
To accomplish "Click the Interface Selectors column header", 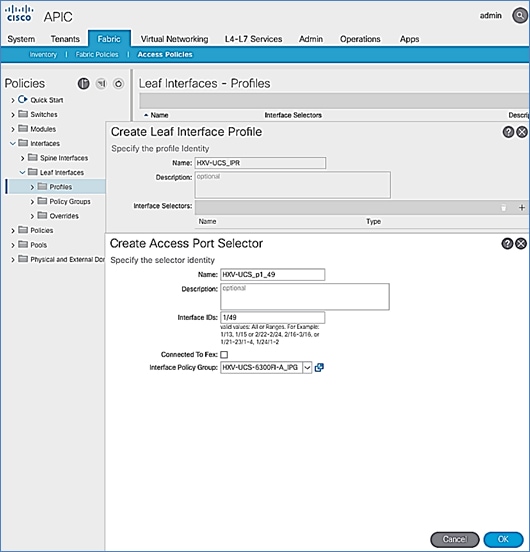I will click(x=293, y=115).
